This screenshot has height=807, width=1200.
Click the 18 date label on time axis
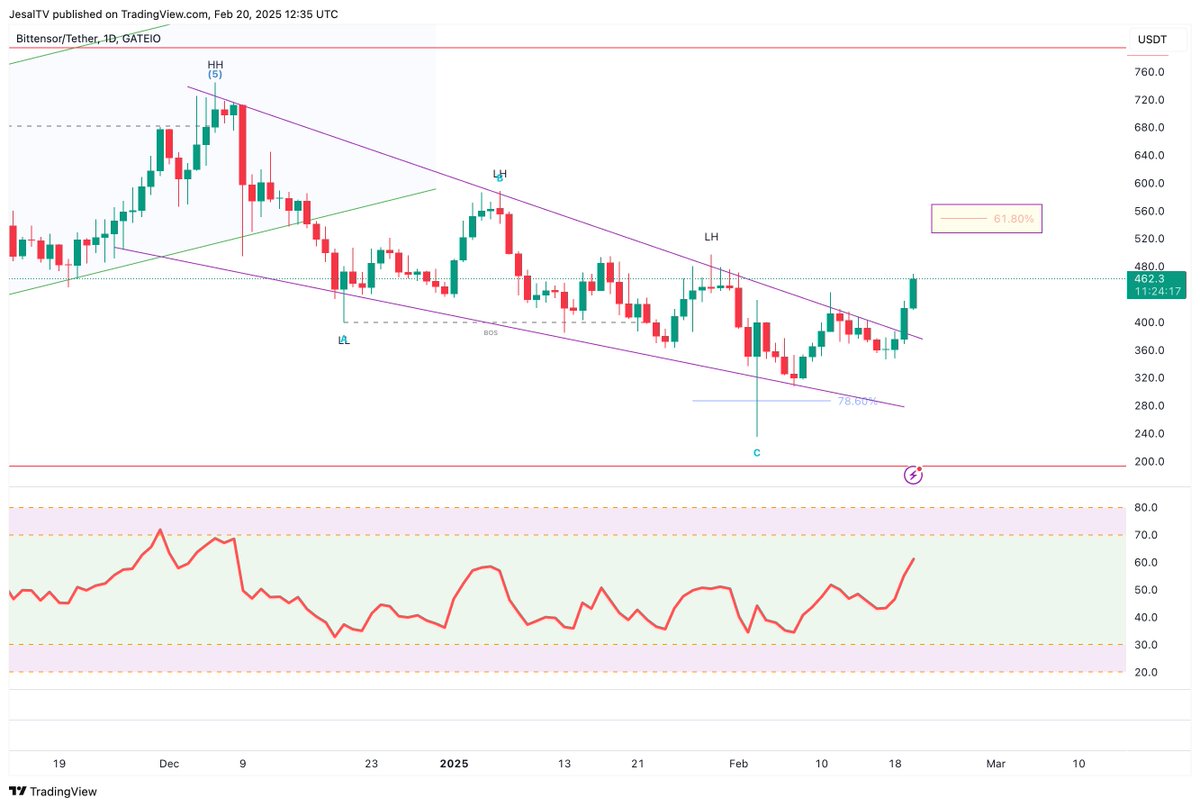pos(895,764)
